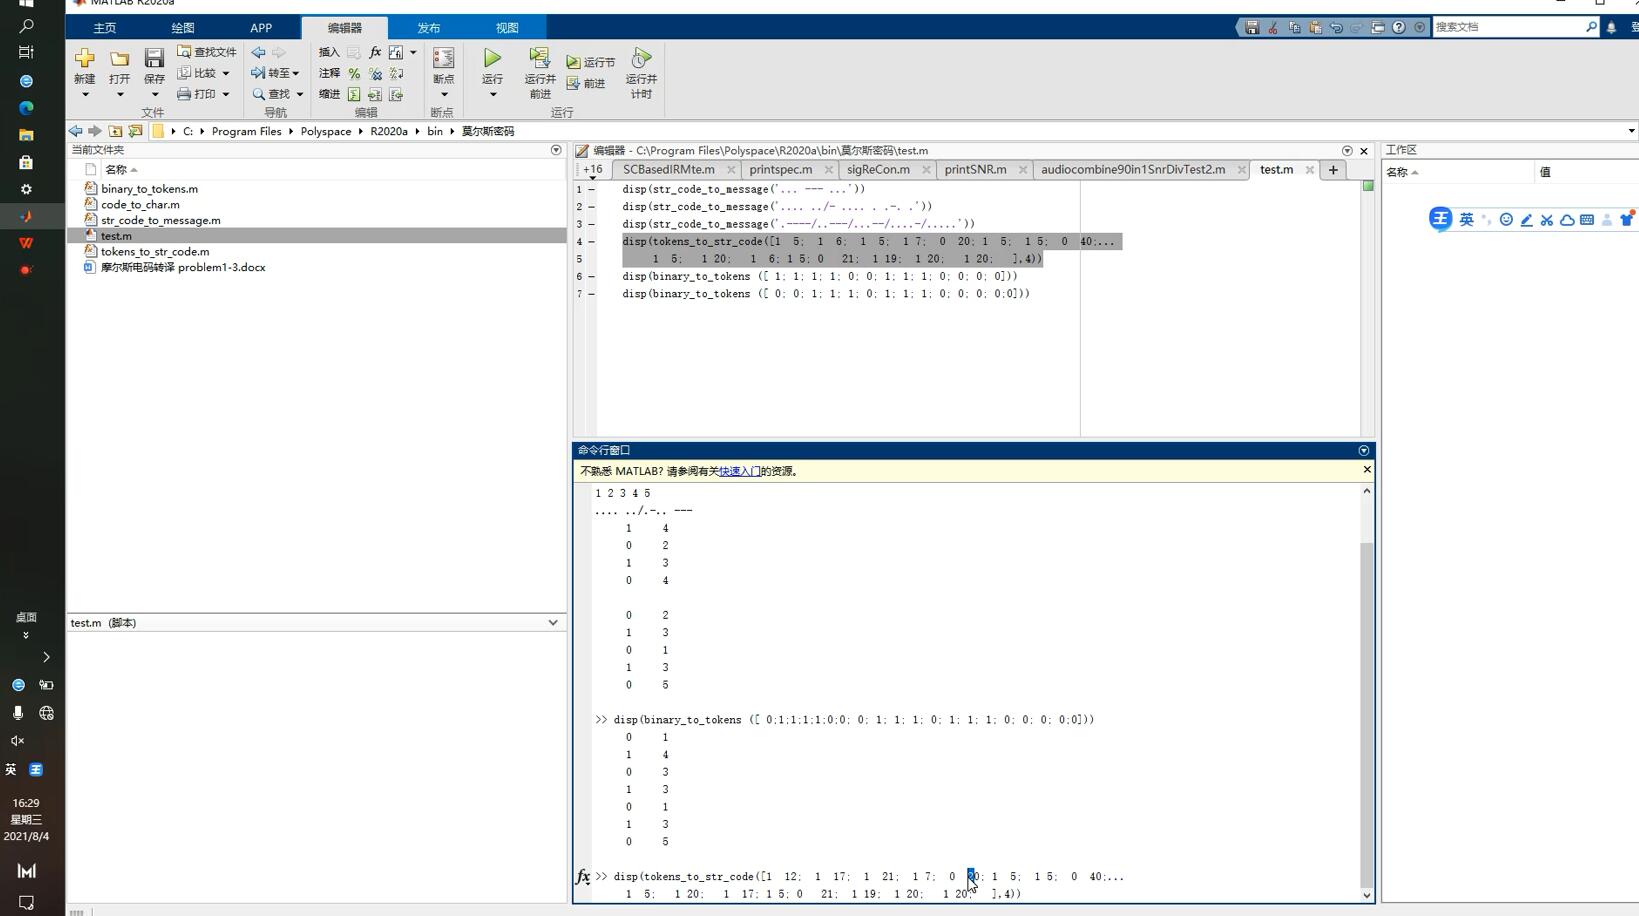Switch to the 发布 (Publish) ribbon tab

tap(429, 28)
